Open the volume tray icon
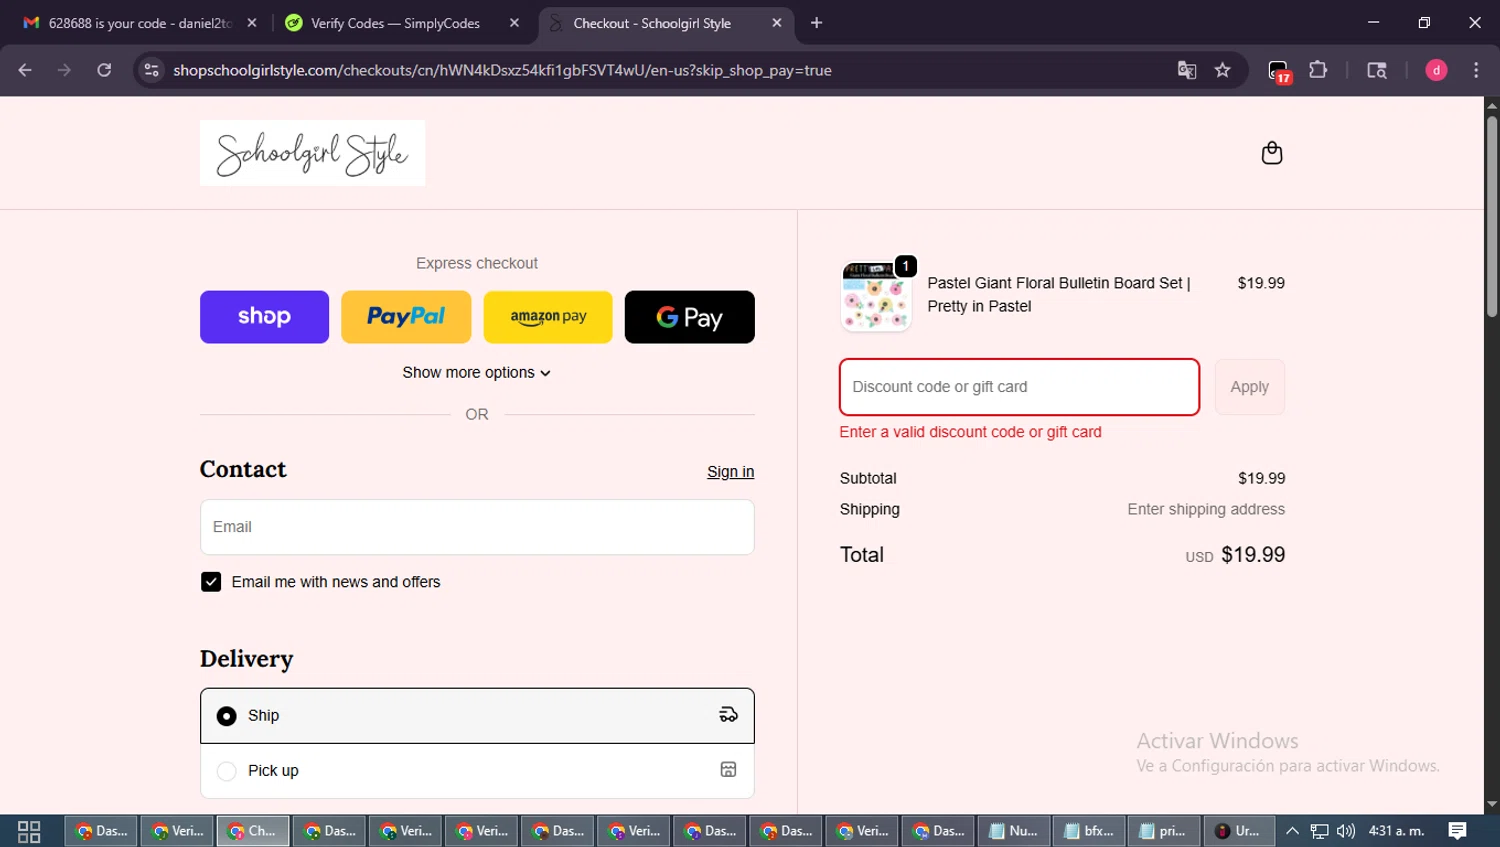Viewport: 1500px width, 847px height. point(1346,831)
